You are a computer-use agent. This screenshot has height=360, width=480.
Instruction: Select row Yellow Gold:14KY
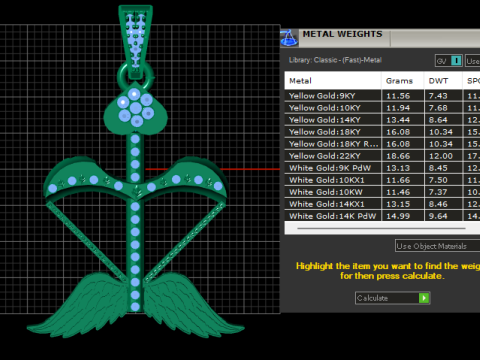tap(382, 120)
